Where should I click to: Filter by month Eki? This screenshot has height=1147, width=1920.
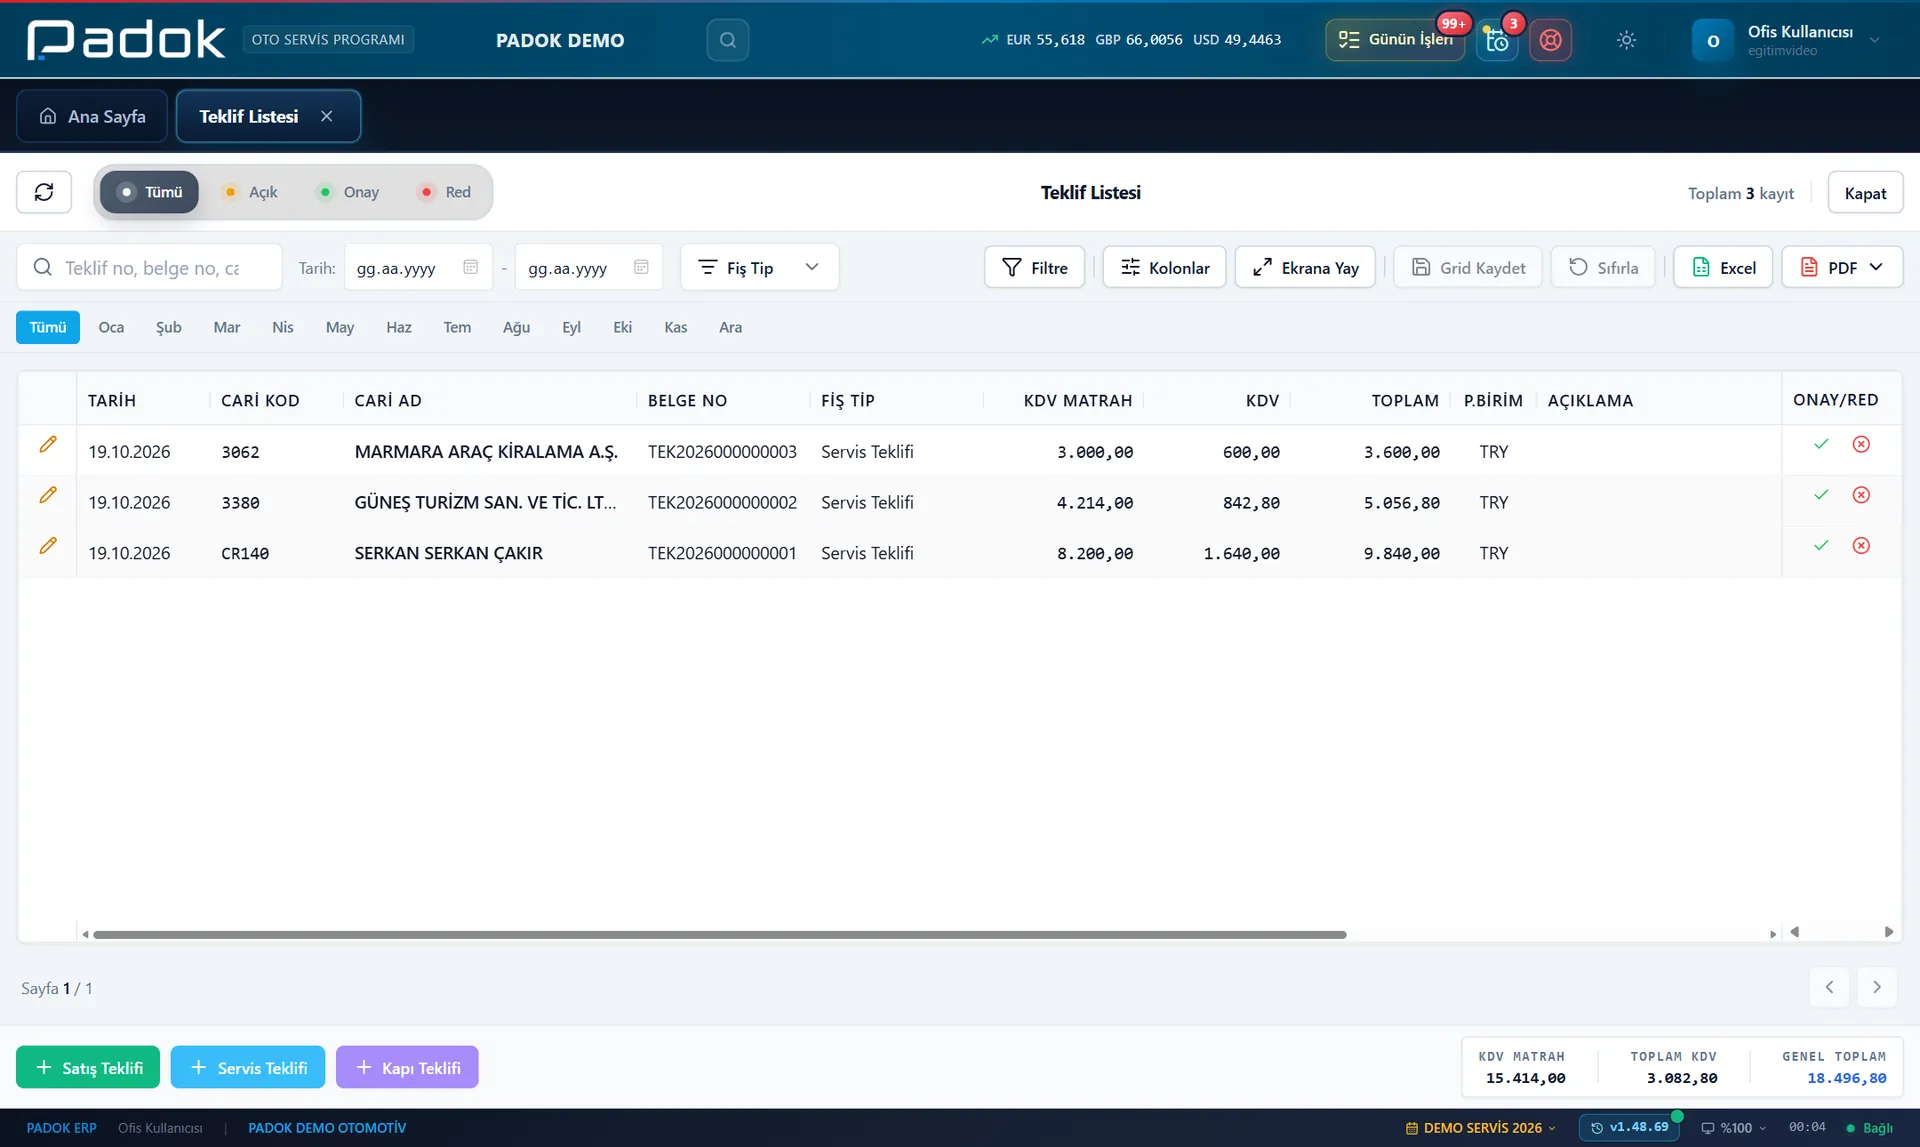(622, 327)
